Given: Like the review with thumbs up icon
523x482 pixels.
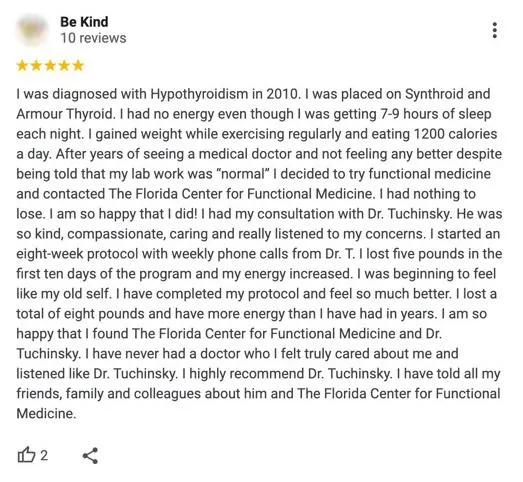Looking at the screenshot, I should (x=26, y=455).
